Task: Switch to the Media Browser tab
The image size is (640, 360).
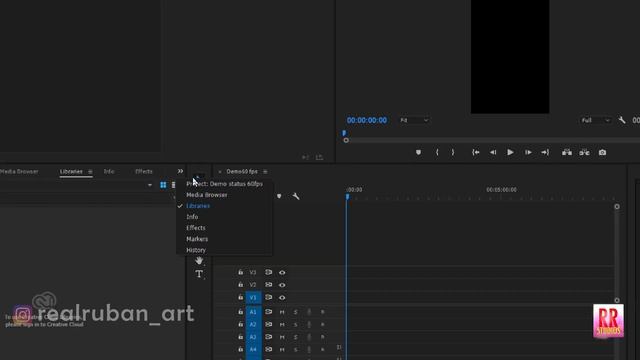Action: [19, 171]
